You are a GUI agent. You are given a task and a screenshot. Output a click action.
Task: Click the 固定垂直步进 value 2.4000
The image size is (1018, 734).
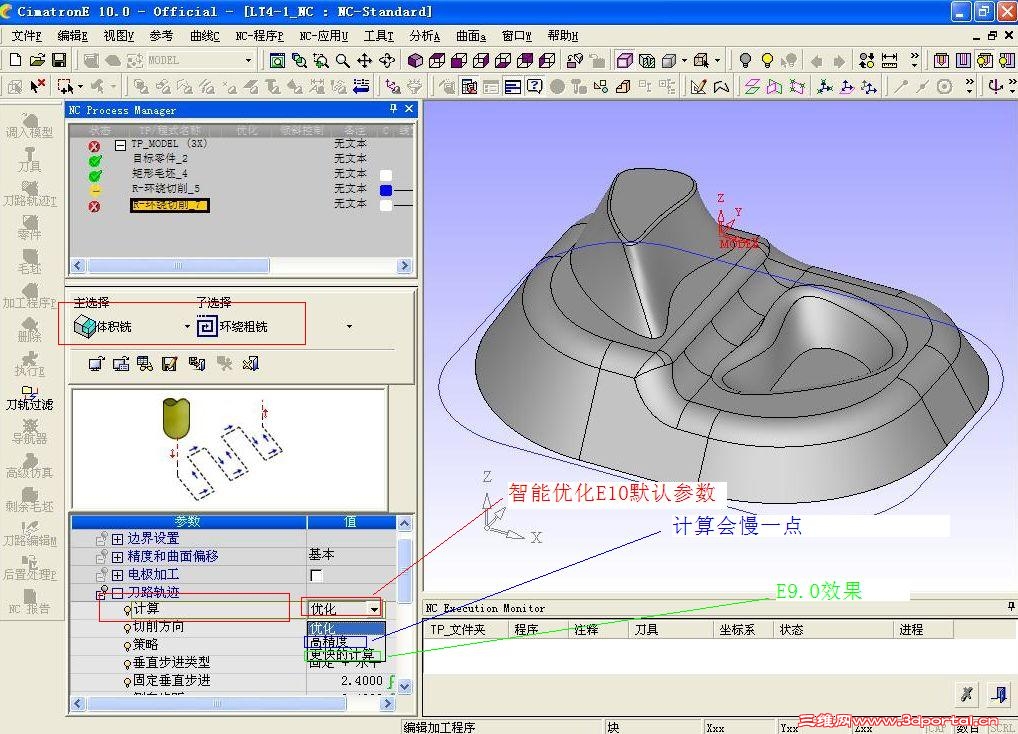pos(362,681)
